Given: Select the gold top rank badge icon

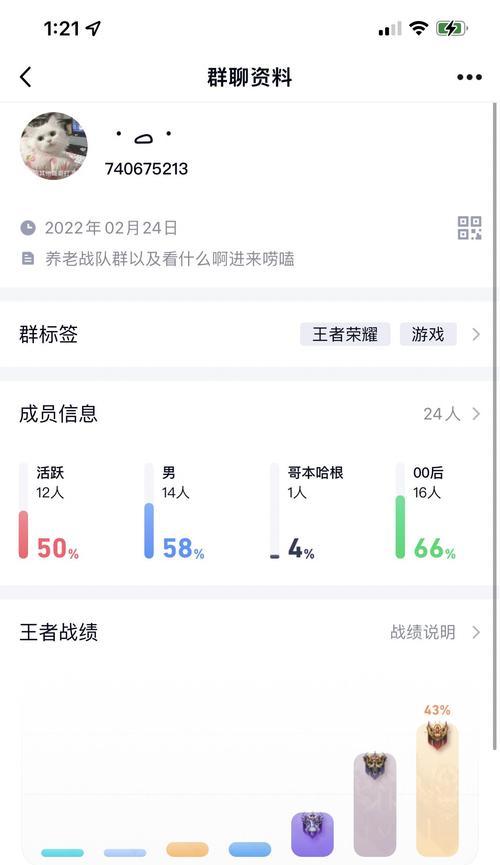Looking at the screenshot, I should [x=437, y=736].
